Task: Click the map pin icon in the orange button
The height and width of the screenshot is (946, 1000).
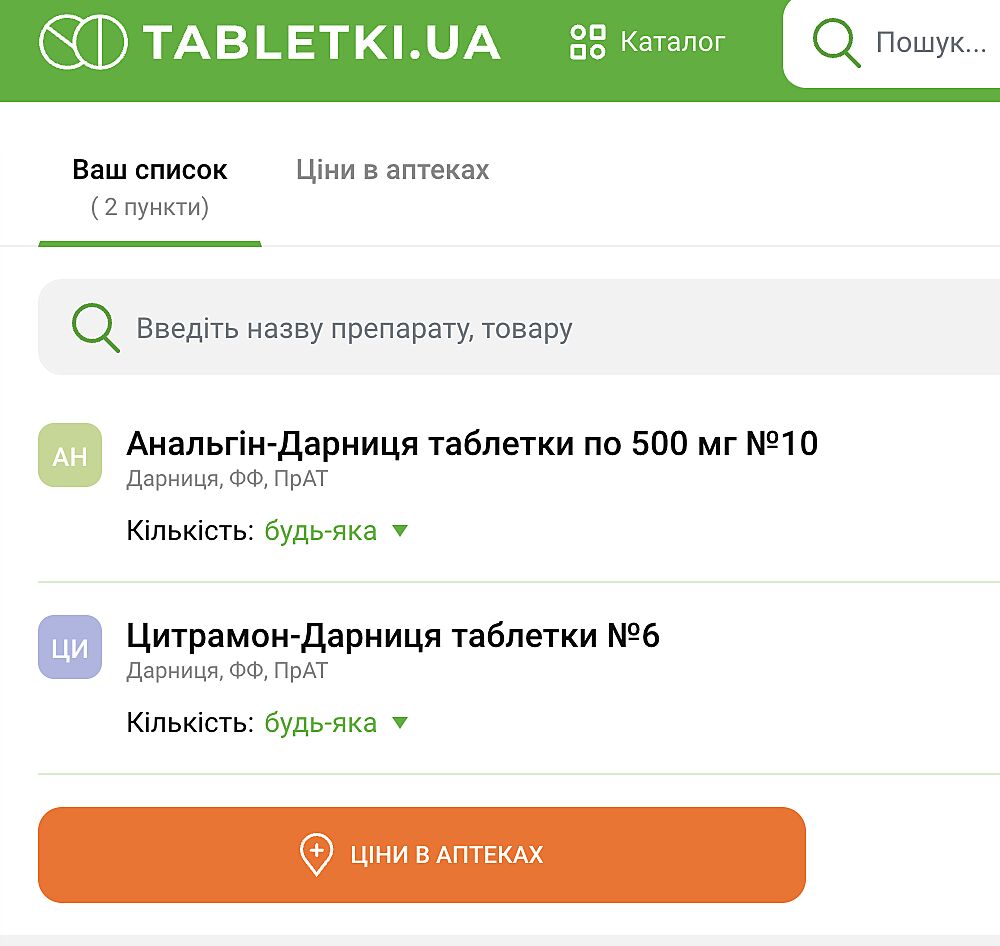Action: (316, 855)
